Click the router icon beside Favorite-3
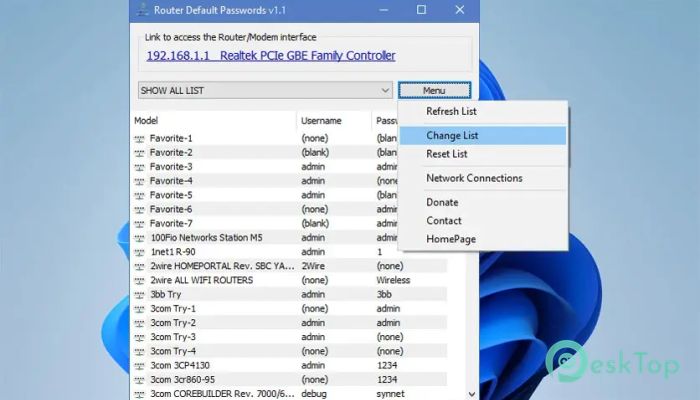Viewport: 700px width, 400px height. coord(139,167)
